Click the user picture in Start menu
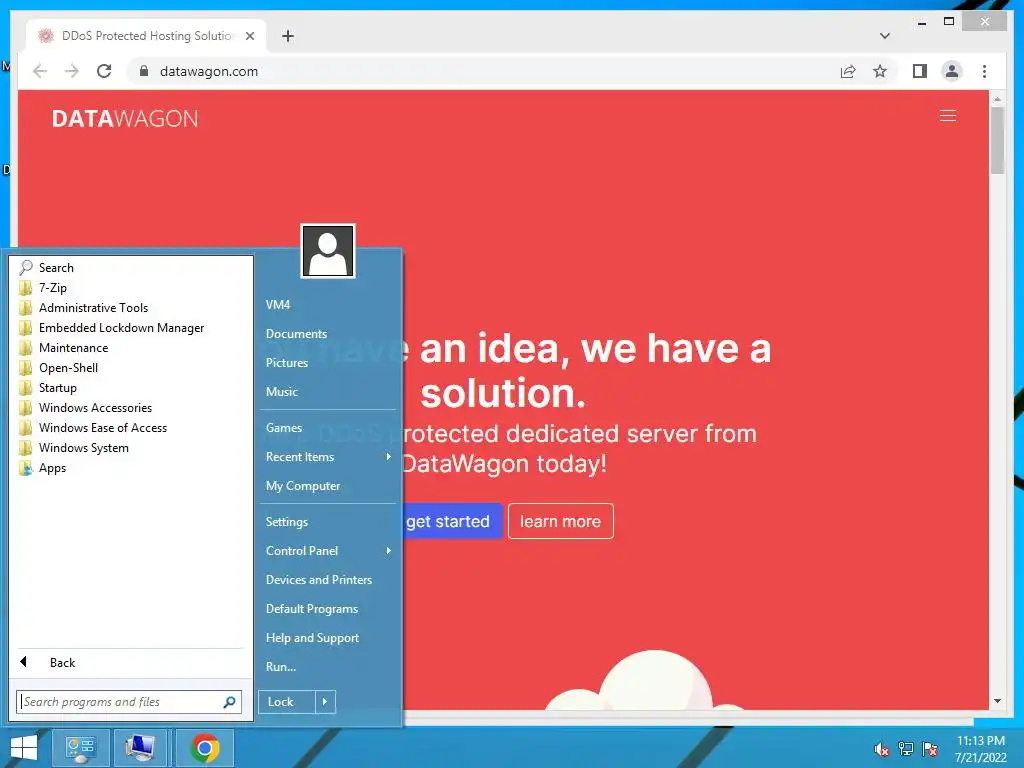Screen dimensions: 1024x768 tap(328, 251)
